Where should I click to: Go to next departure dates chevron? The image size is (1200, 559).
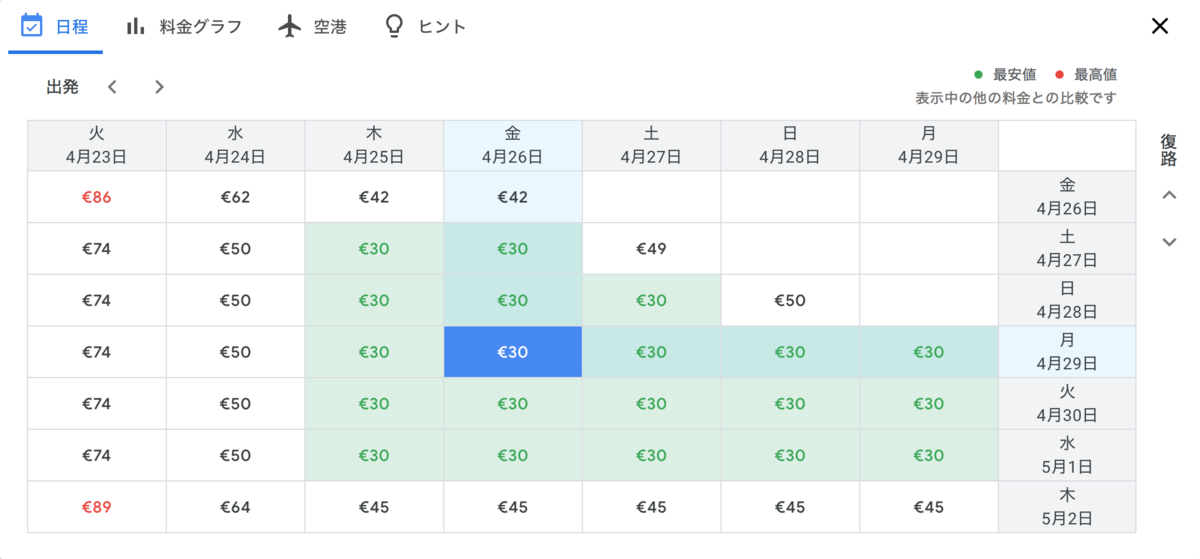159,87
